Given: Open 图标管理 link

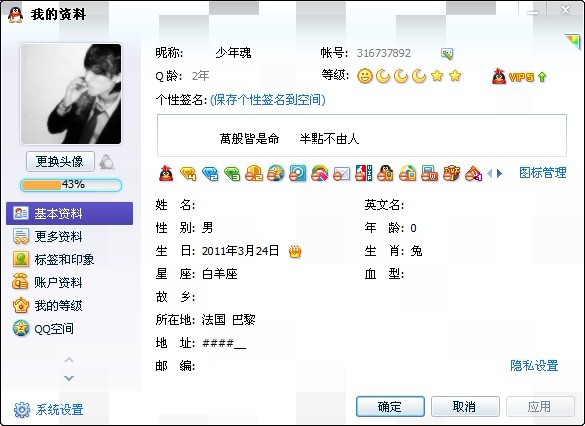Looking at the screenshot, I should pyautogui.click(x=543, y=173).
